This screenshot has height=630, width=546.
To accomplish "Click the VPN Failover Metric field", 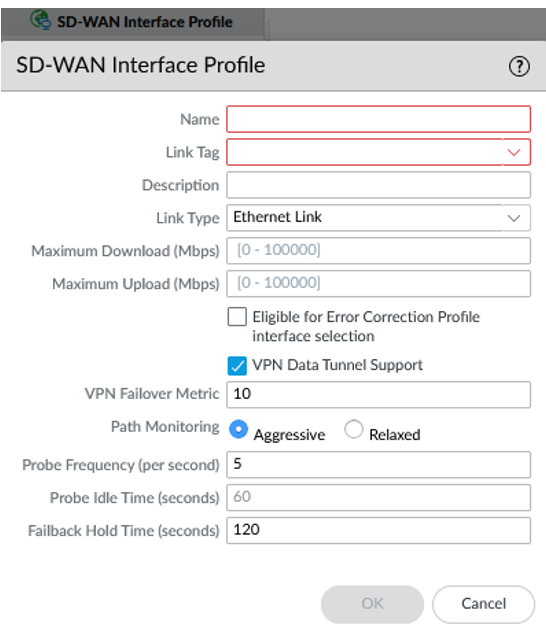I will (378, 395).
